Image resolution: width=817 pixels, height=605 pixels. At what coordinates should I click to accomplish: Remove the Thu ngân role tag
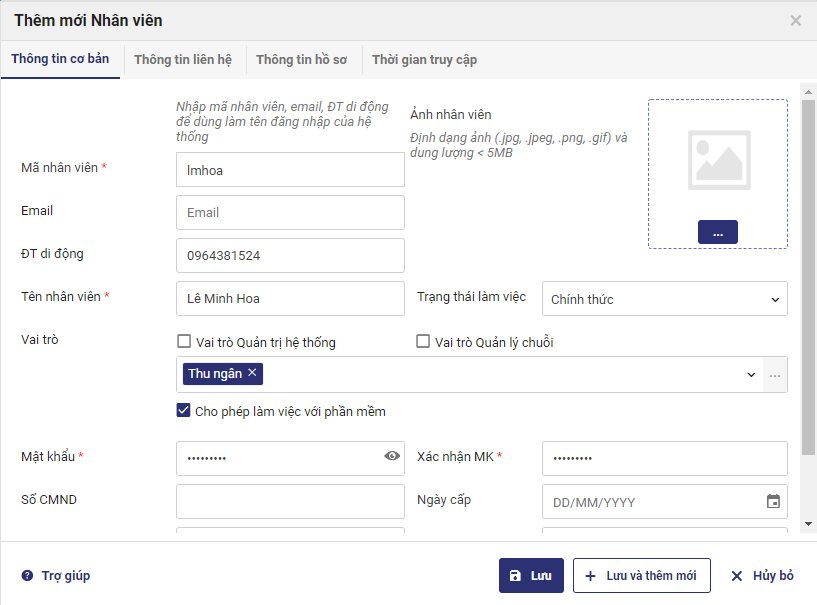[x=253, y=373]
